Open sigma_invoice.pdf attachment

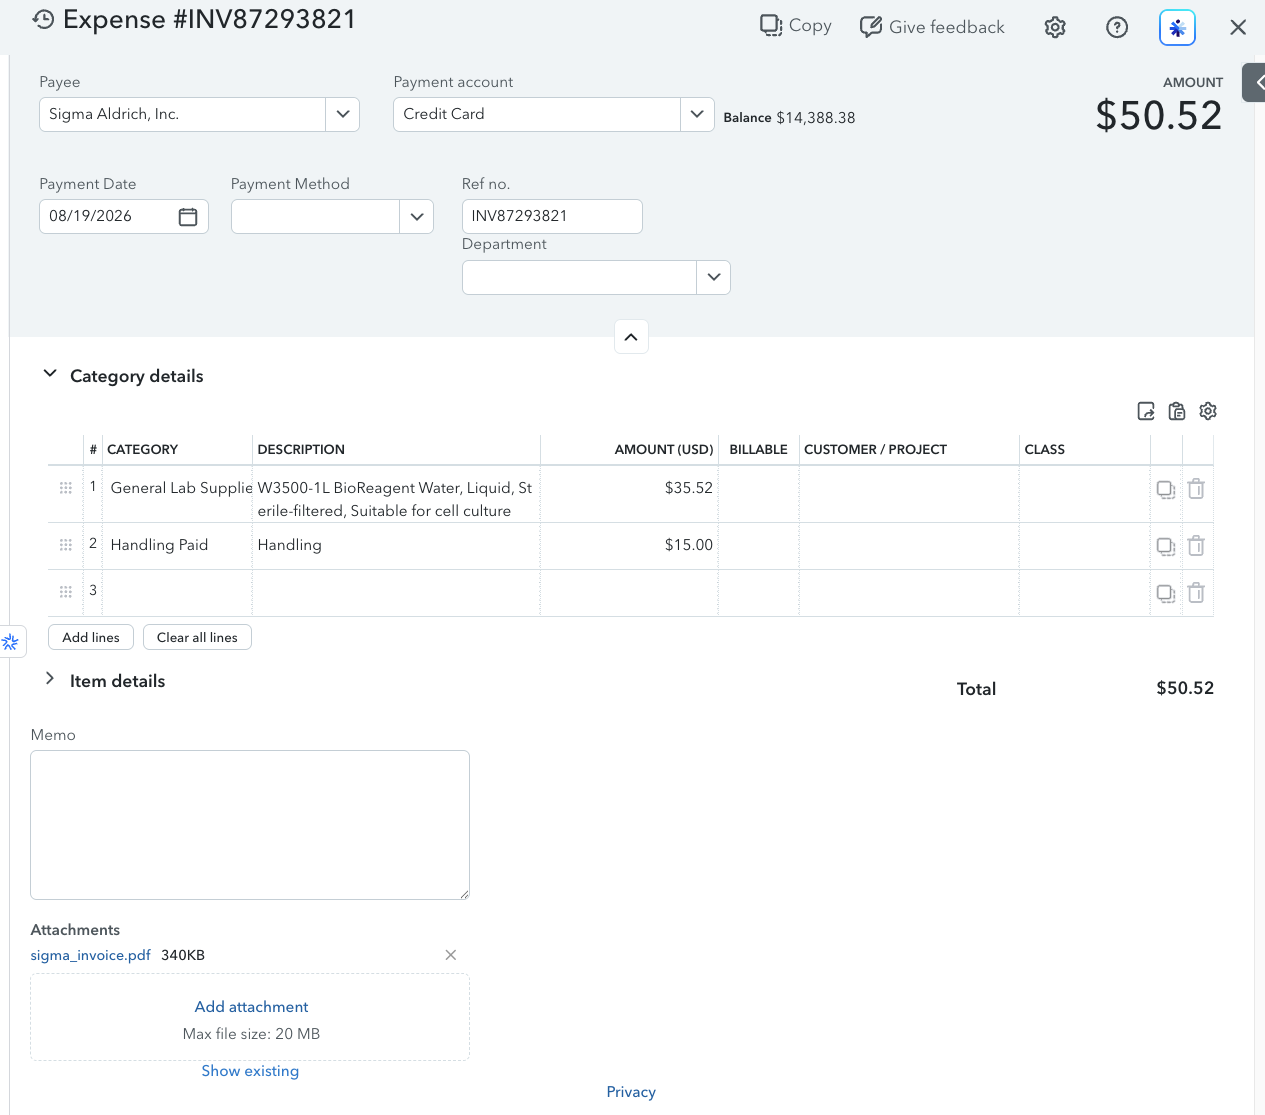(90, 955)
